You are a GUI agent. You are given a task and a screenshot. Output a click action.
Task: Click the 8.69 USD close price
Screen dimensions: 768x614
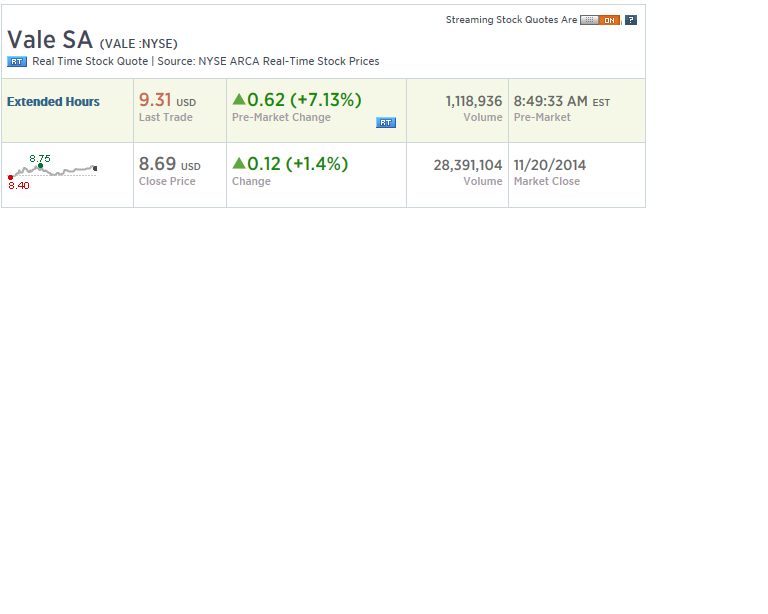tap(169, 164)
